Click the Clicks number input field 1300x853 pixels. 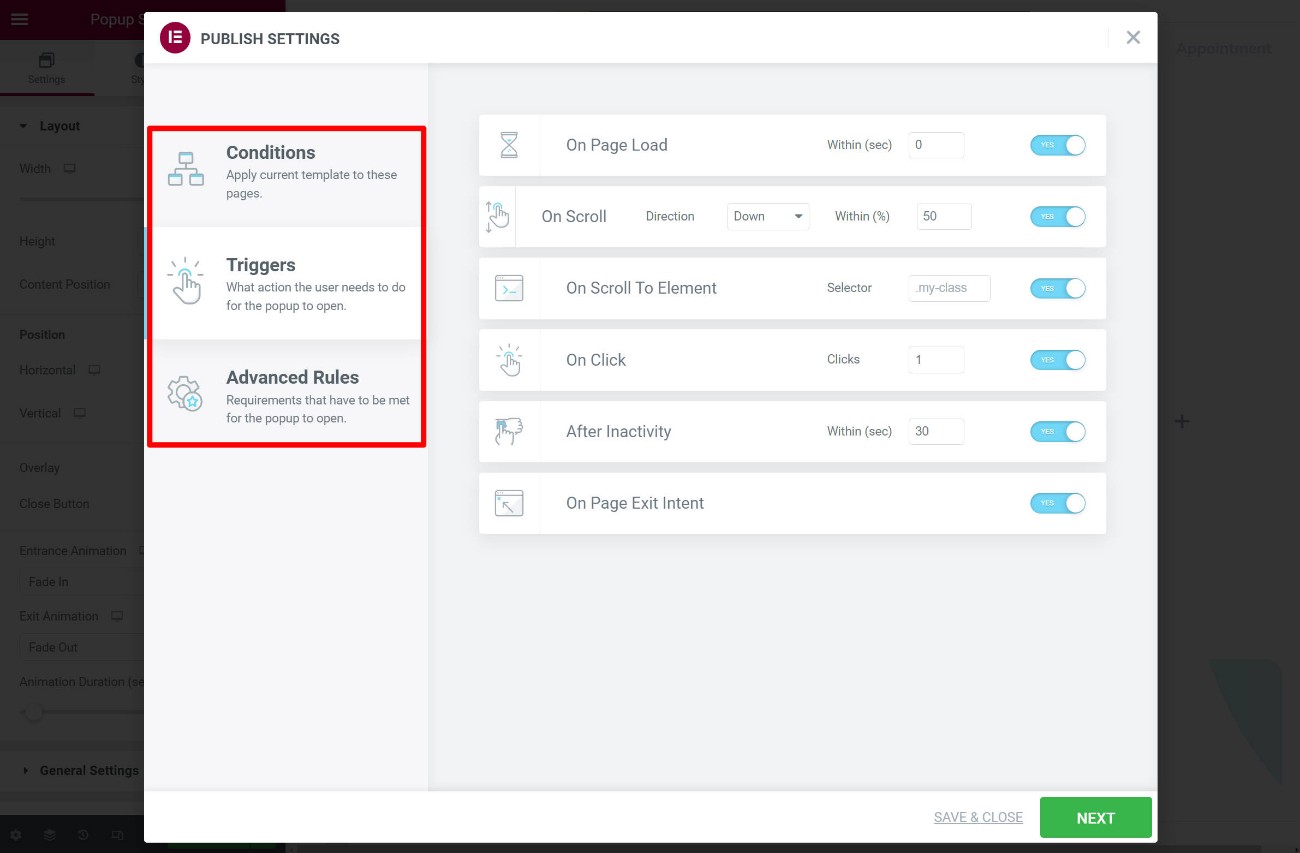click(936, 360)
